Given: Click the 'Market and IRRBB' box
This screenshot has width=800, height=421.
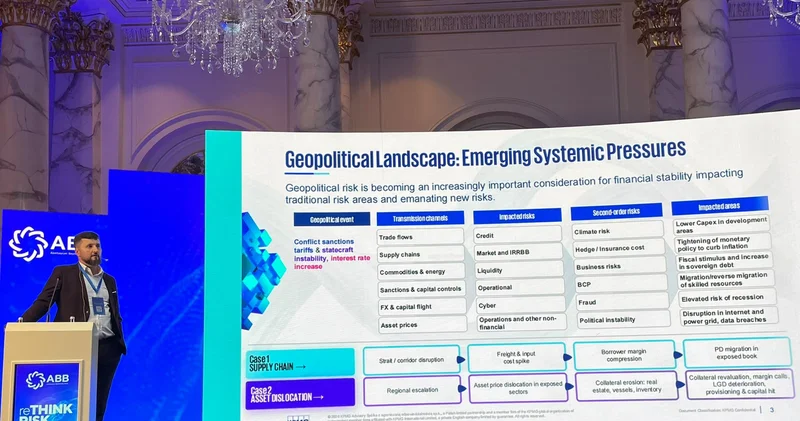Looking at the screenshot, I should 519,252.
